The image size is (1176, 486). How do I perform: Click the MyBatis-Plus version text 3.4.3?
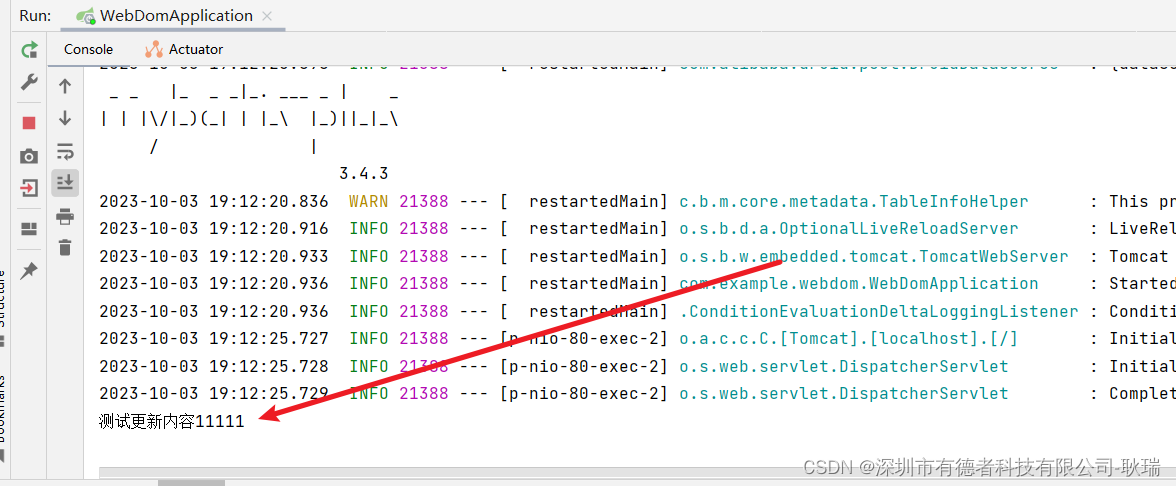pos(364,174)
